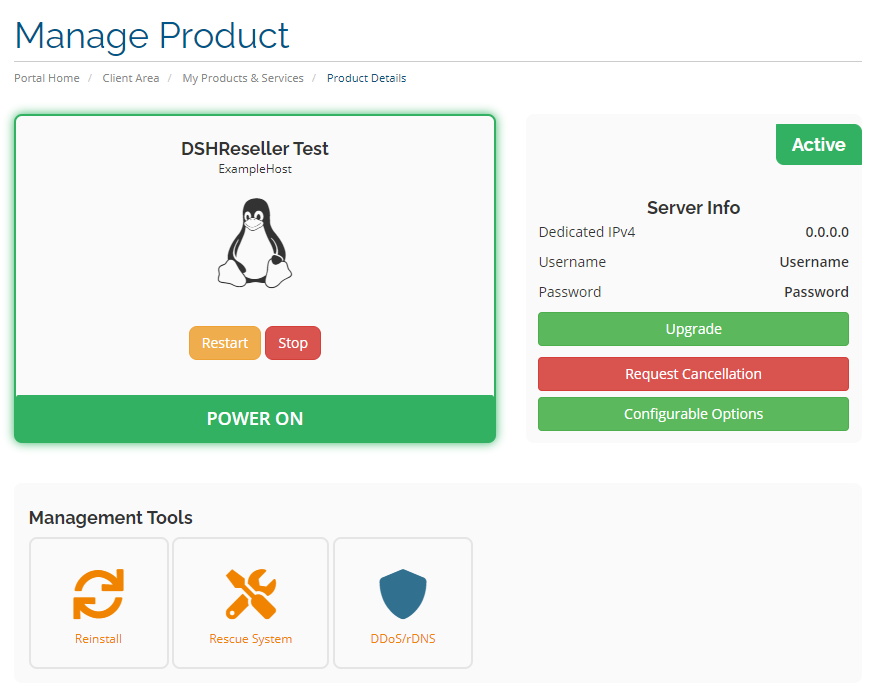
Task: Click the orange Reinstall arrows icon
Action: pyautogui.click(x=98, y=594)
